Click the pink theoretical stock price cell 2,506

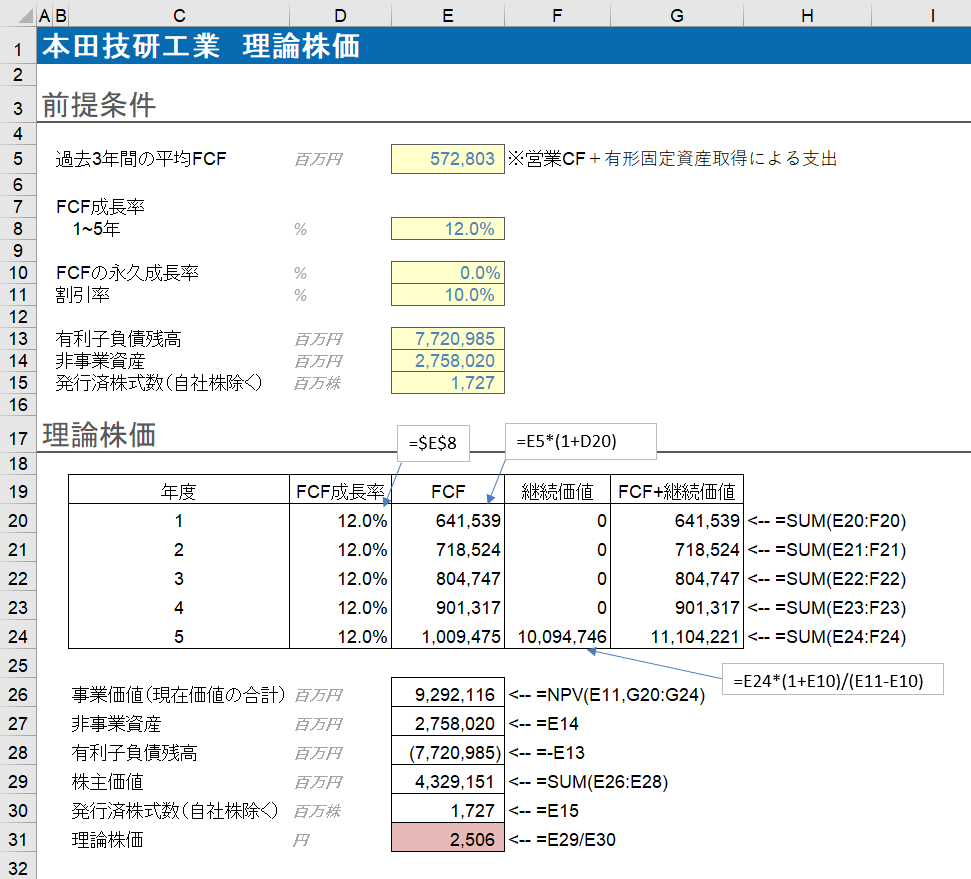click(448, 840)
